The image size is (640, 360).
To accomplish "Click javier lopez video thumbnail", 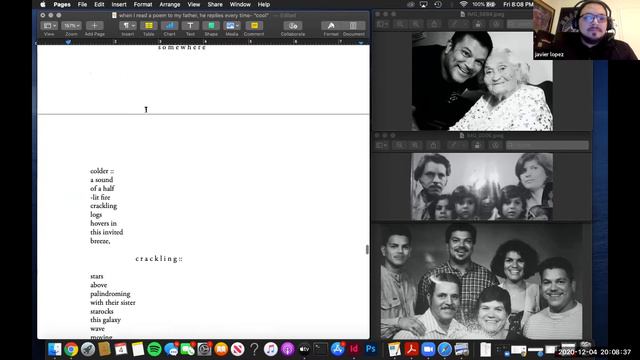I will [587, 30].
